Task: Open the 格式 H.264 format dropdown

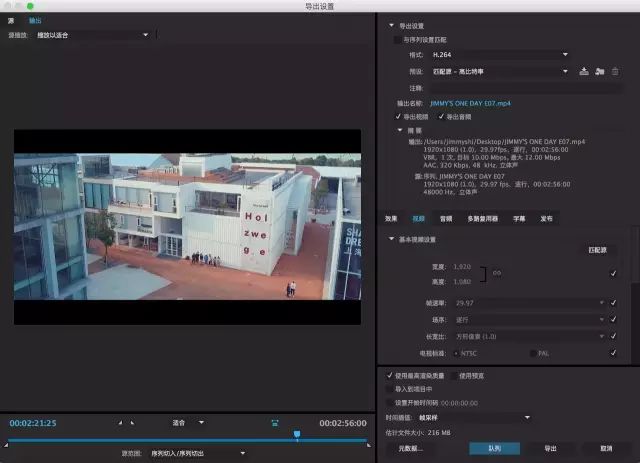Action: click(x=500, y=54)
